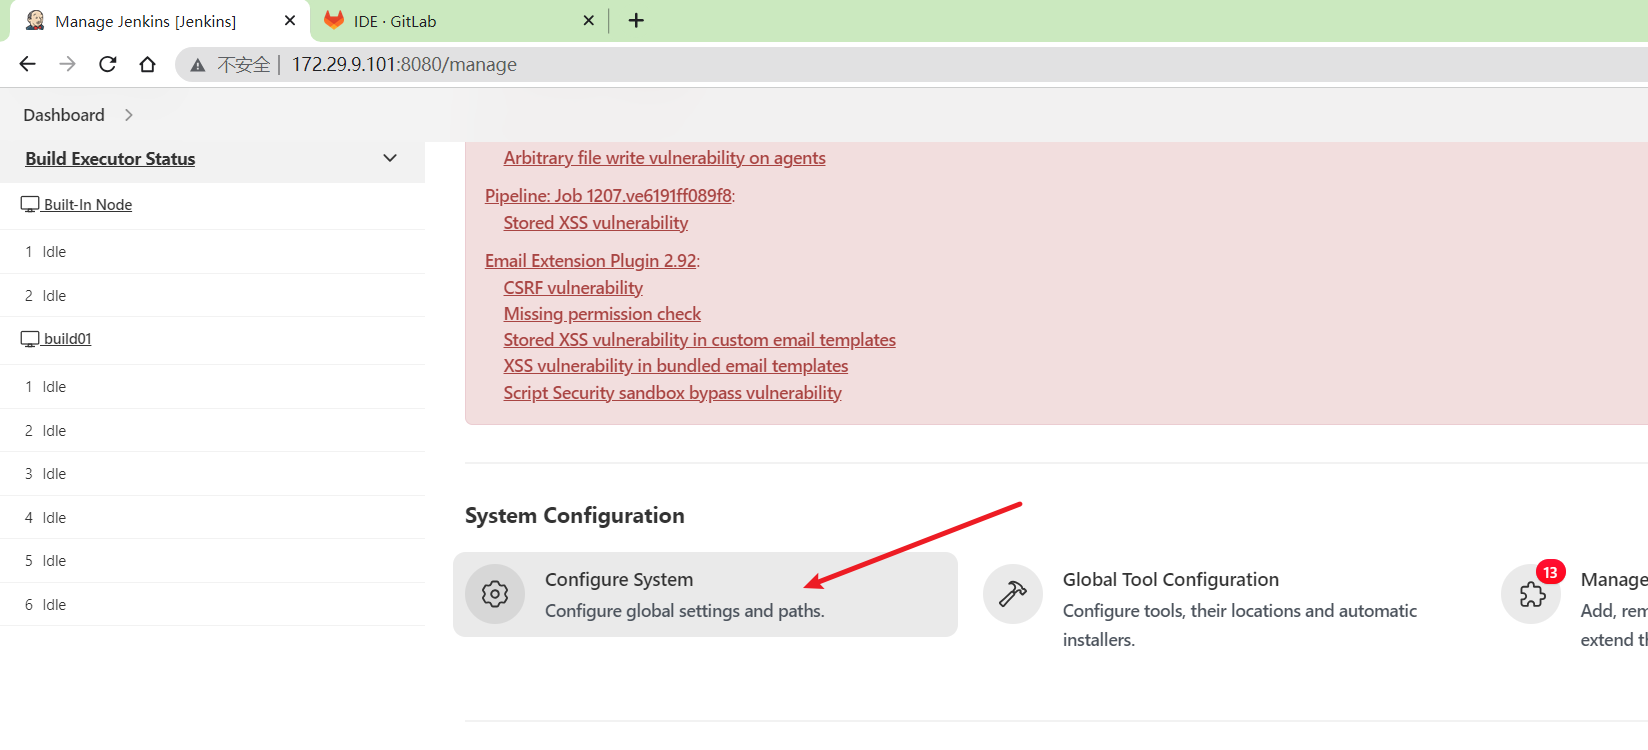Click the Jenkins favicon on the first tab
Screen dimensions: 1648x750
point(35,20)
